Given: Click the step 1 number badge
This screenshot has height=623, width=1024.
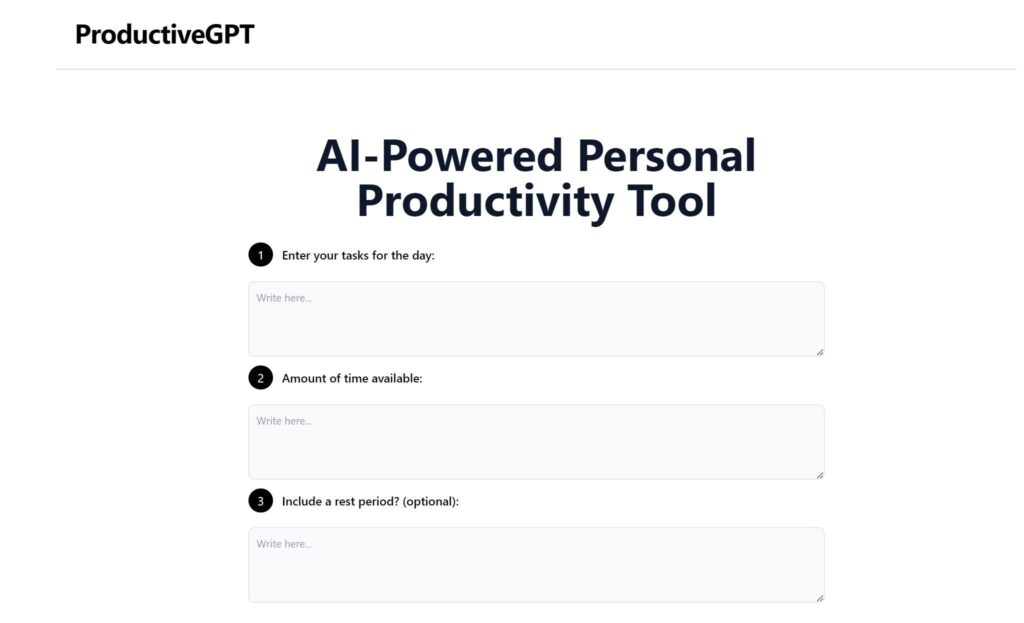Looking at the screenshot, I should (260, 255).
